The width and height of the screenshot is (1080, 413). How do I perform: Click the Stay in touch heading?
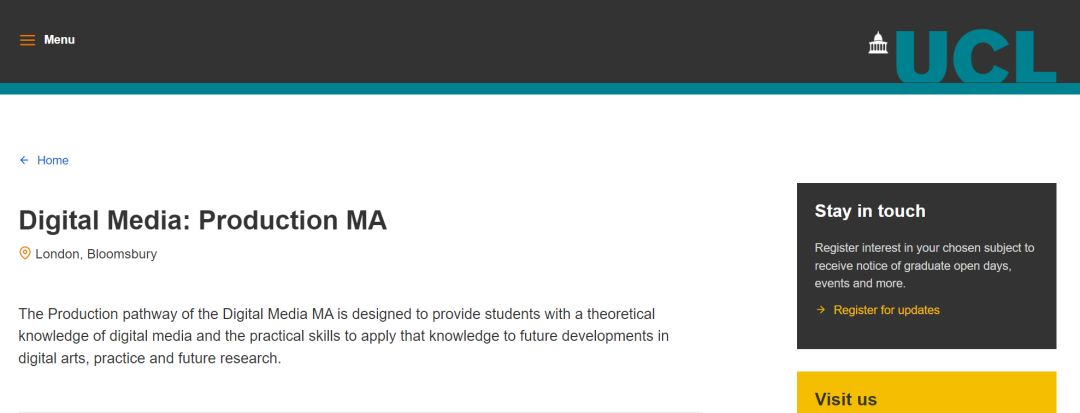(870, 211)
